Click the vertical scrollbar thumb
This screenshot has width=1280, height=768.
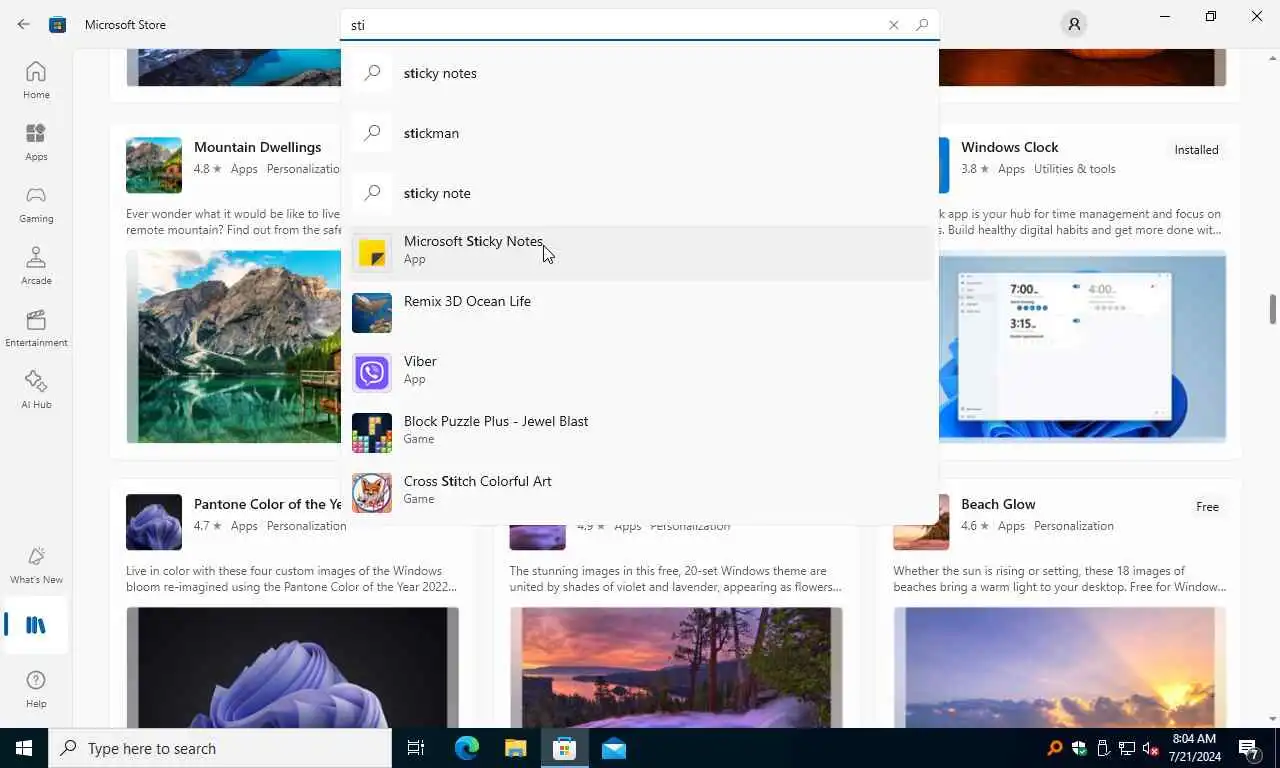point(1273,309)
